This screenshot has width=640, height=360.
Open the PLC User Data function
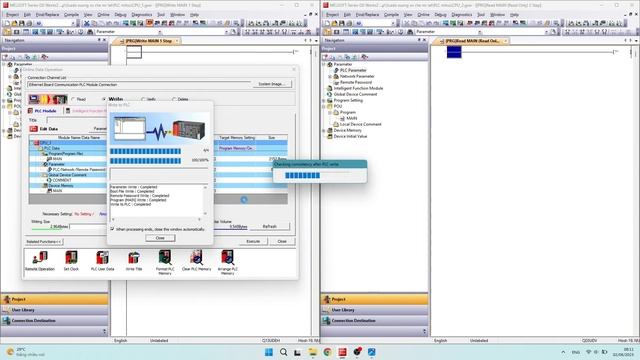point(102,261)
